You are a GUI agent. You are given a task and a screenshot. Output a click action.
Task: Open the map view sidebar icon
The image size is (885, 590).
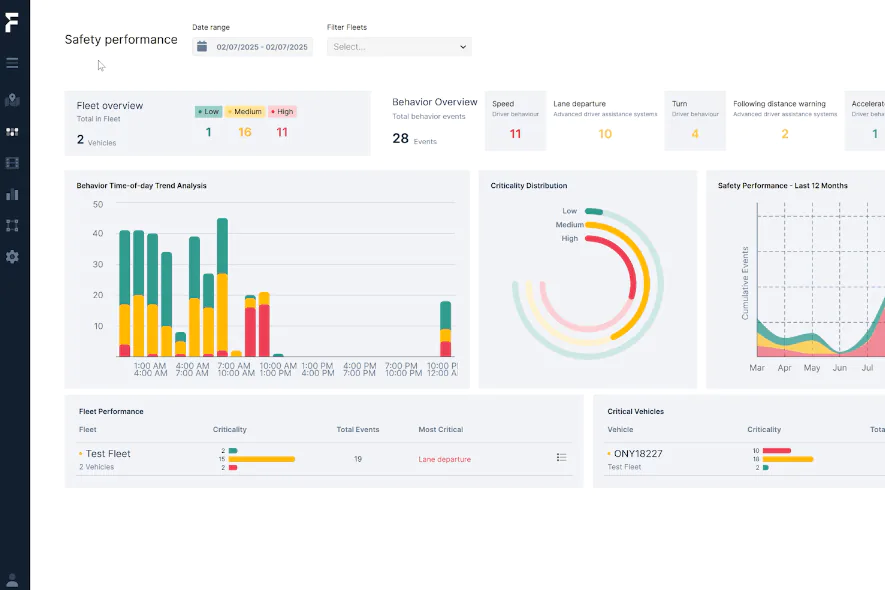pos(12,100)
